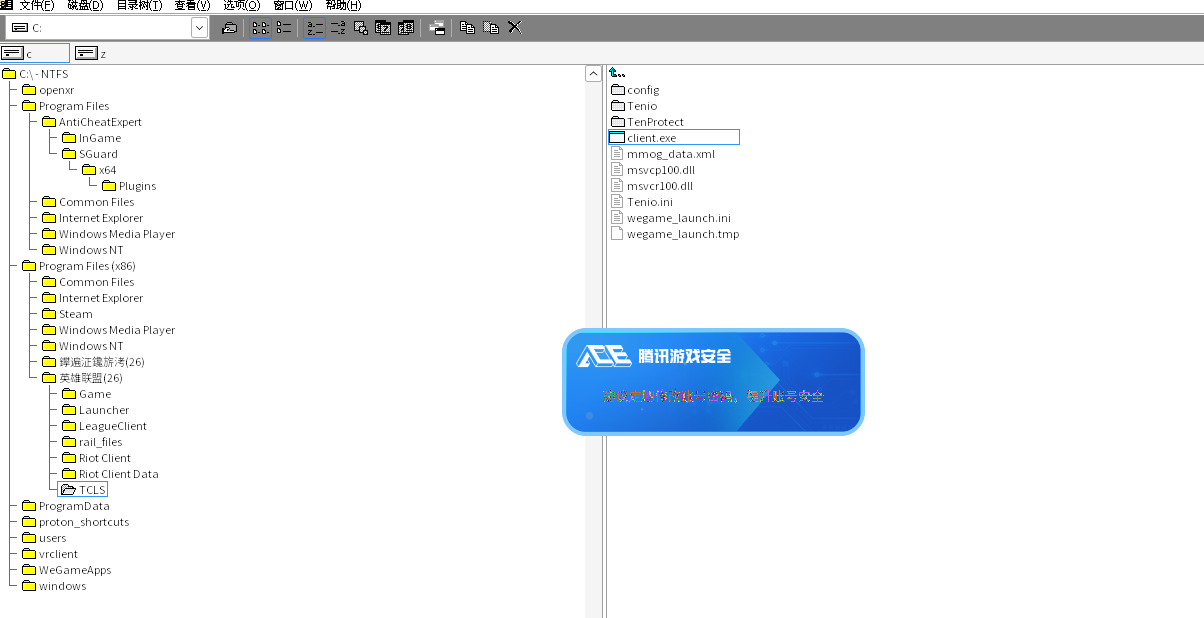This screenshot has height=618, width=1204.
Task: Select the openxr folder in tree
Action: pyautogui.click(x=48, y=90)
